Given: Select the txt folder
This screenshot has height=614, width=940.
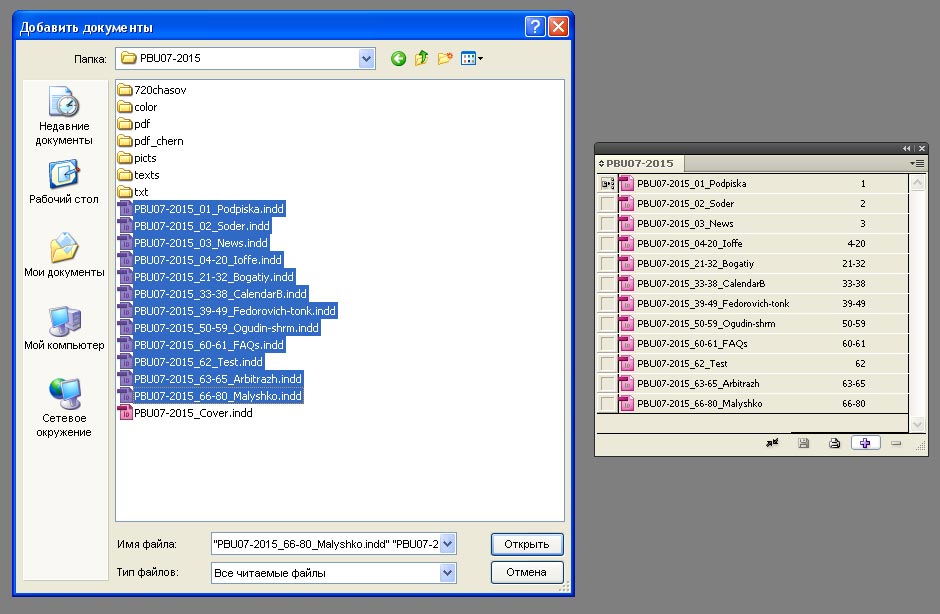Looking at the screenshot, I should tap(133, 192).
